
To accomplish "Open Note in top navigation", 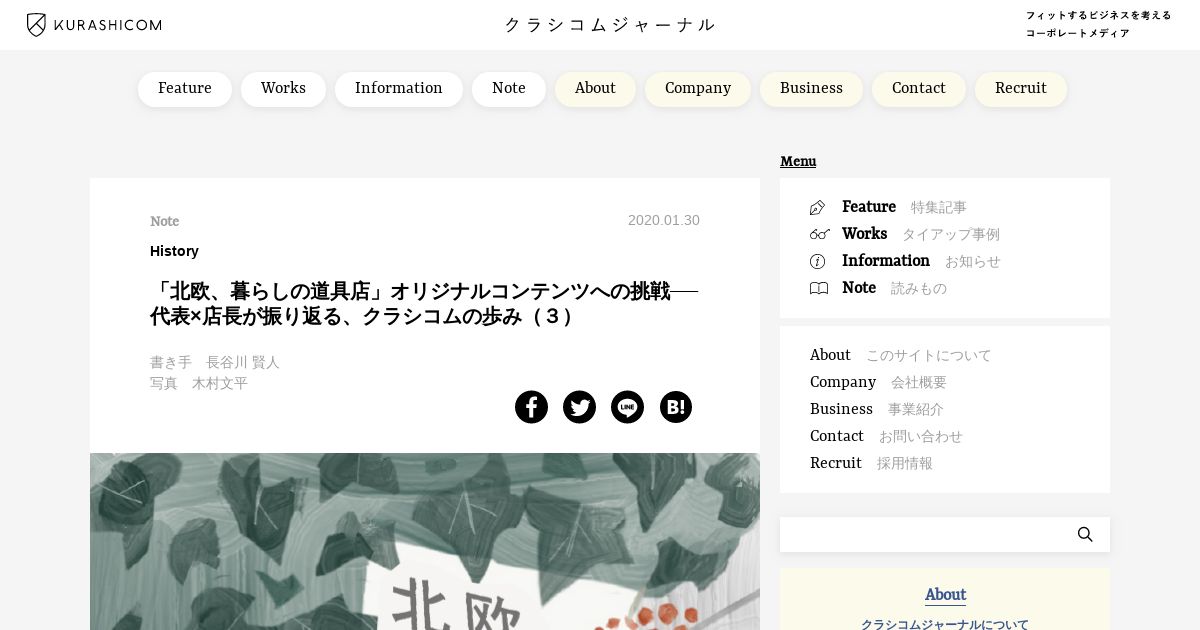I will pyautogui.click(x=509, y=89).
